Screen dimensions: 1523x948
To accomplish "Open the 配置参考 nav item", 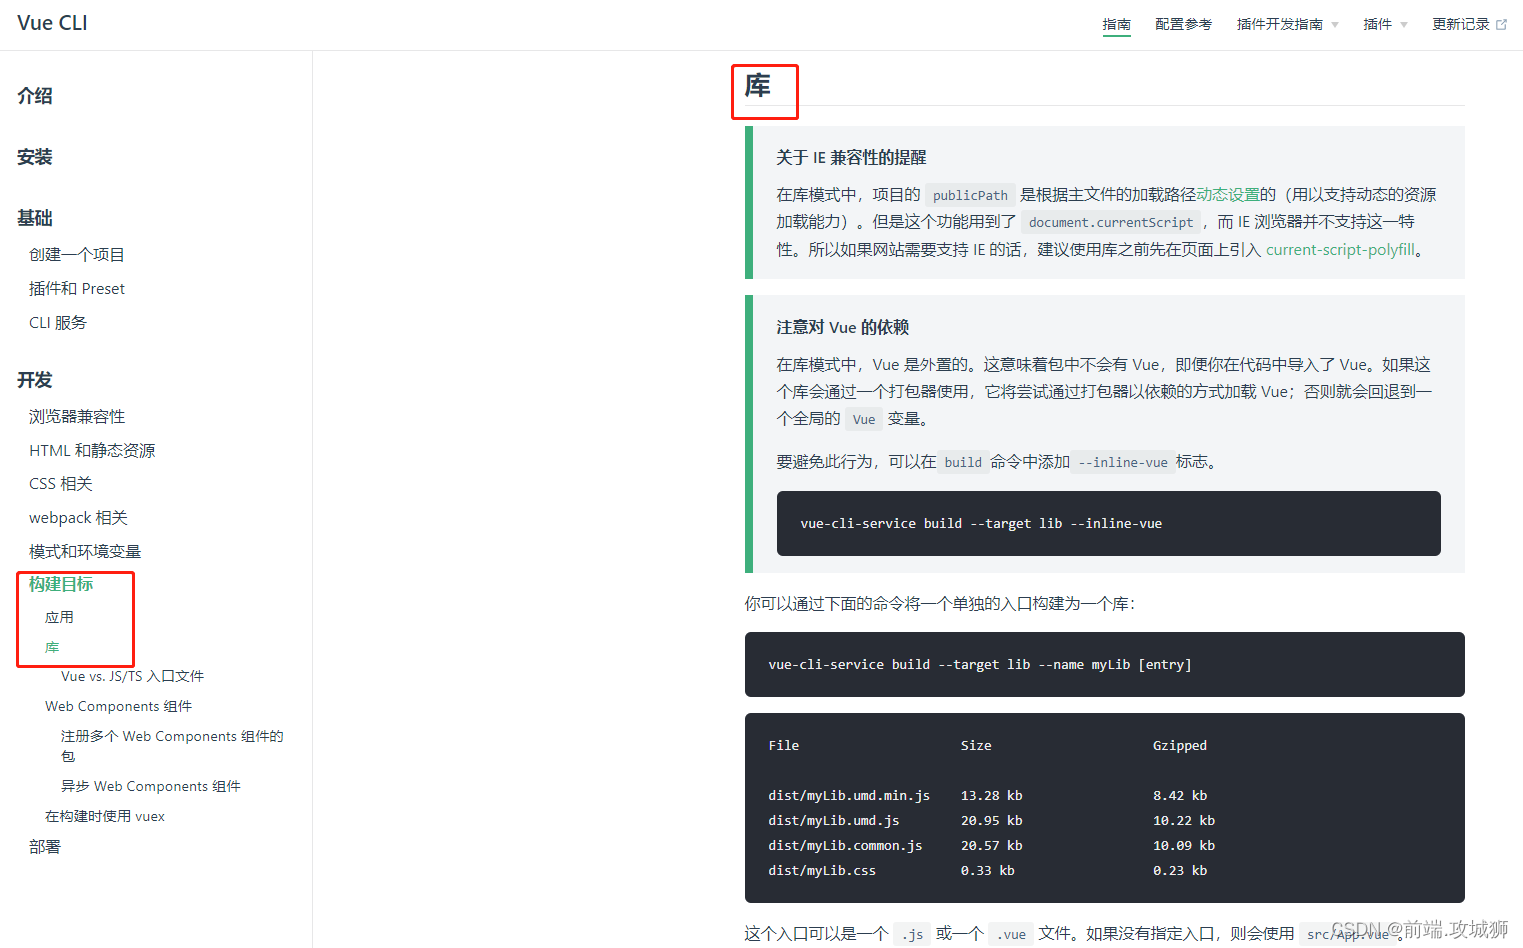I will point(1183,24).
